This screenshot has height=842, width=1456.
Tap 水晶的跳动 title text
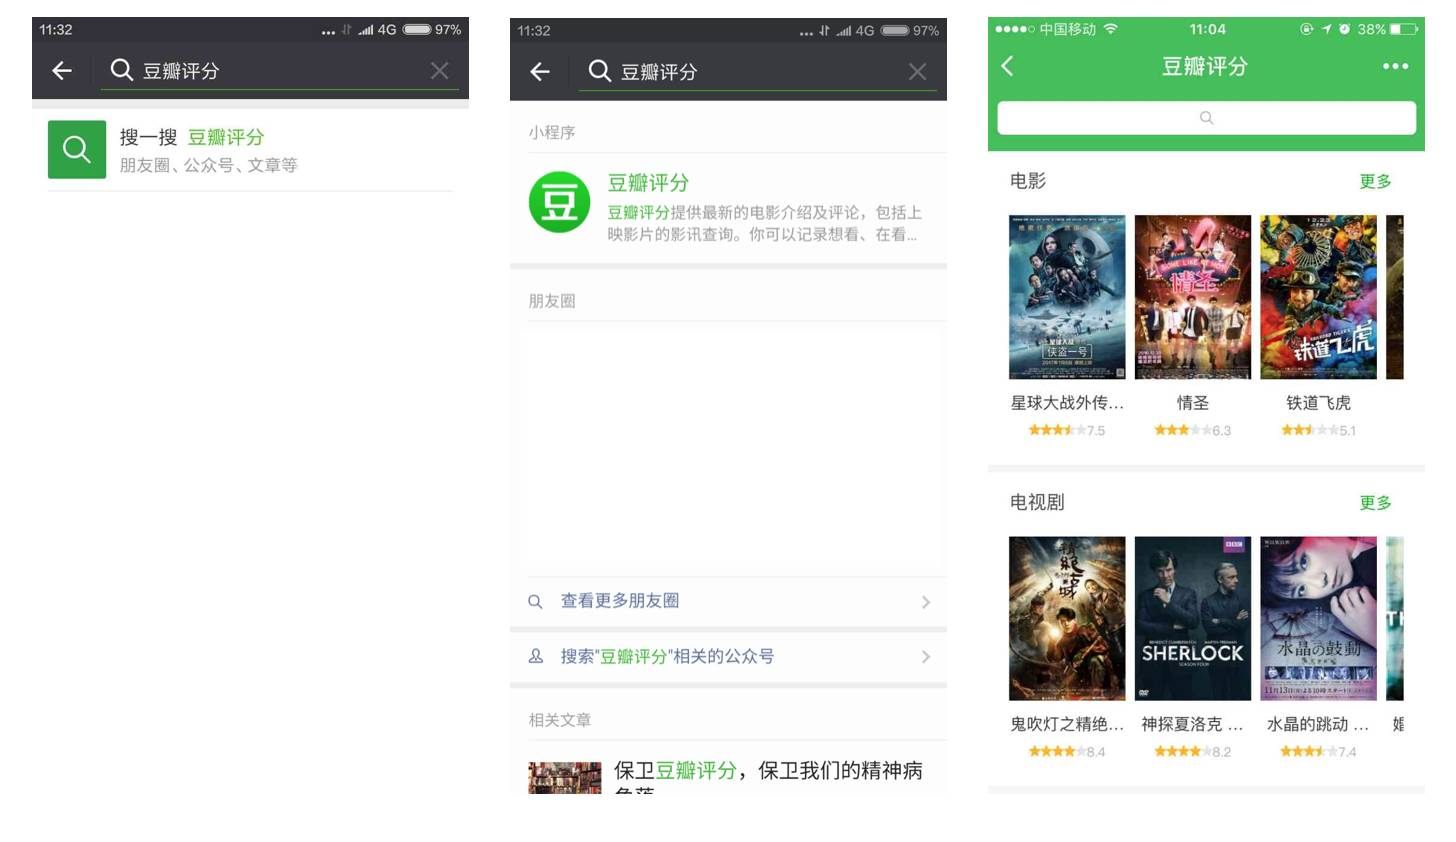1318,724
